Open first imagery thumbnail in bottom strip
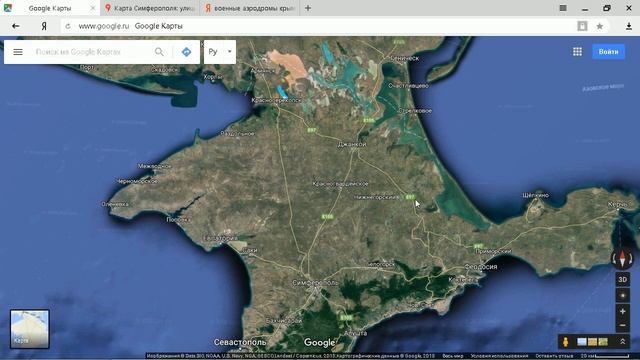This screenshot has height=360, width=640. coord(582,342)
